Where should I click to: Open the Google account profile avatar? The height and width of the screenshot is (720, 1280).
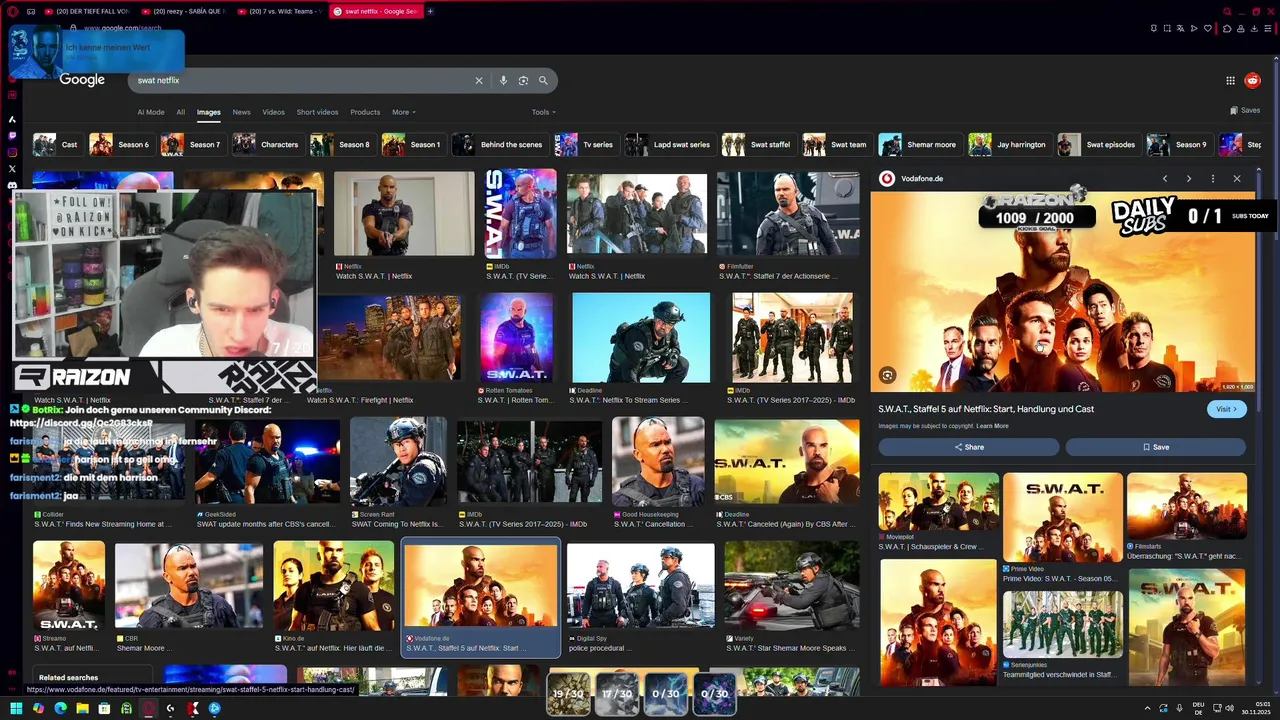[x=1253, y=81]
